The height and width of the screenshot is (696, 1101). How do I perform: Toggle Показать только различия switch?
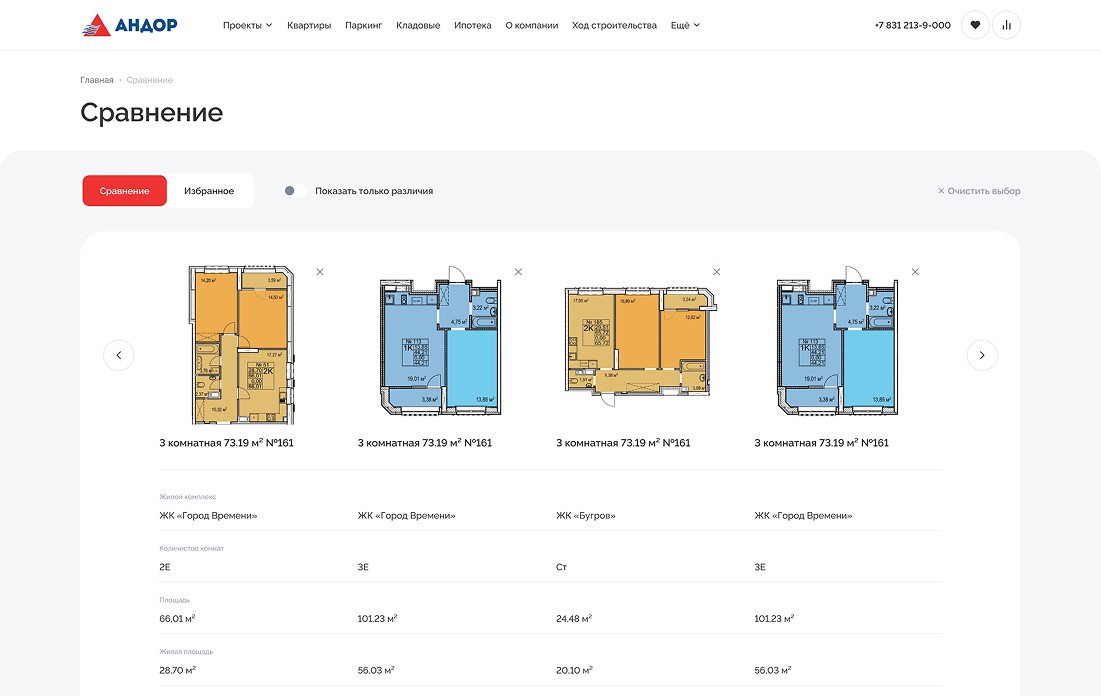click(294, 191)
